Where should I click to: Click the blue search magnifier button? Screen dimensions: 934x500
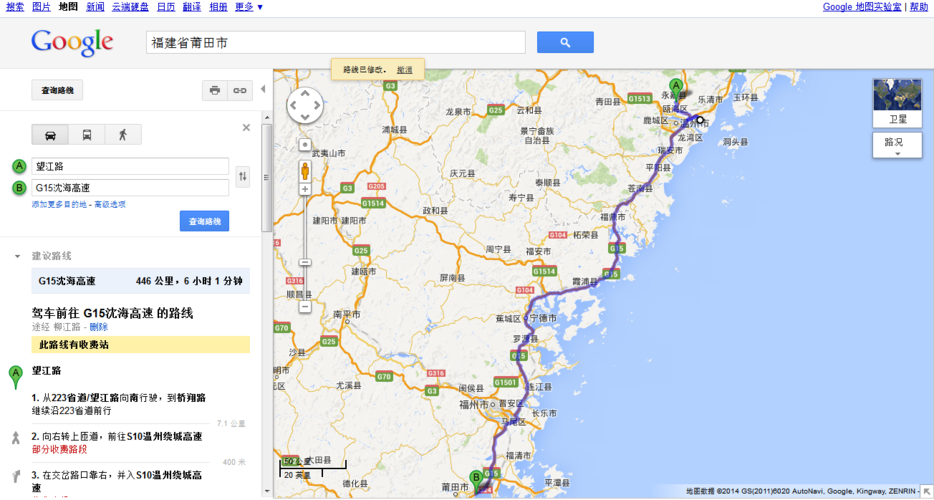click(x=565, y=42)
